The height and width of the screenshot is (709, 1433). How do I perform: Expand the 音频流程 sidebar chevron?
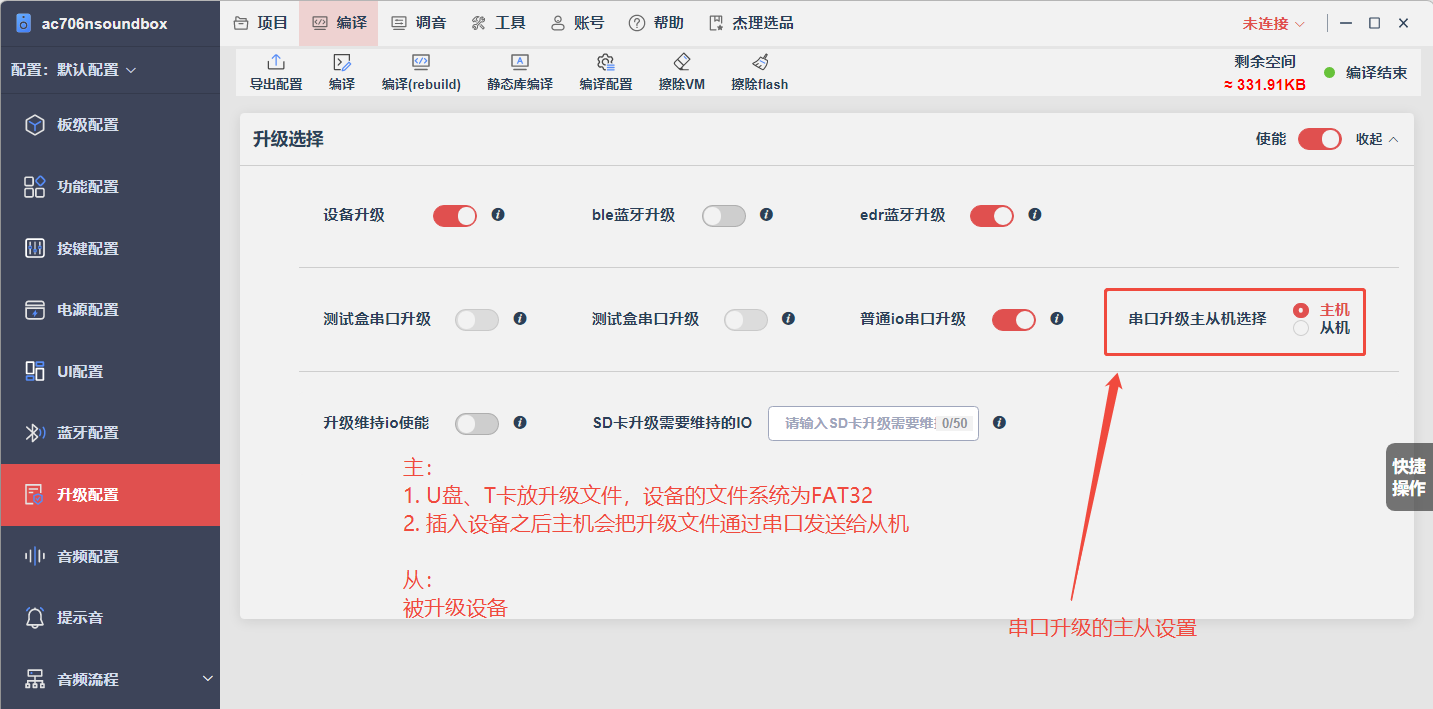coord(208,679)
